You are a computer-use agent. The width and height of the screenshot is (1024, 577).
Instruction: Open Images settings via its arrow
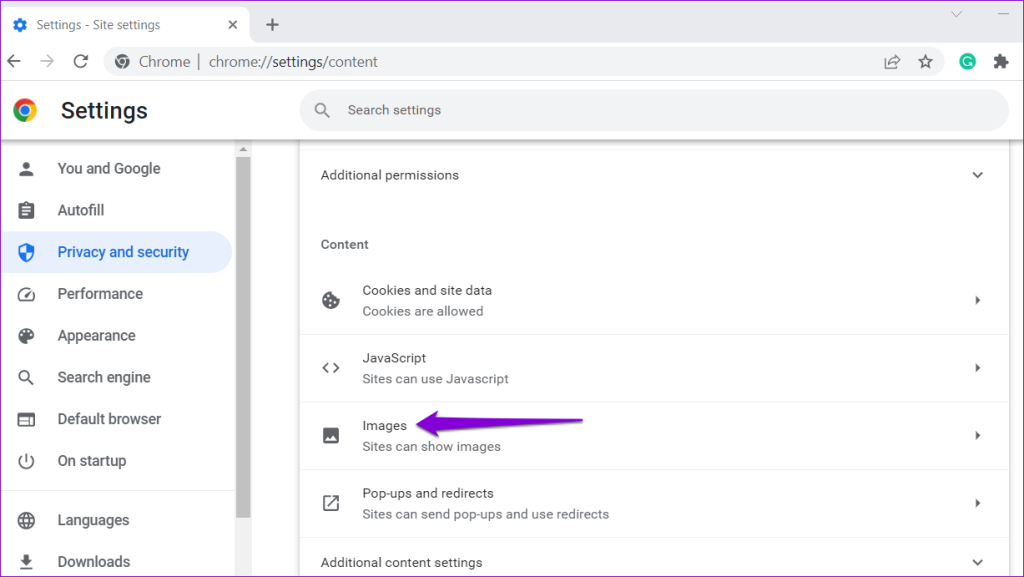[x=978, y=435]
